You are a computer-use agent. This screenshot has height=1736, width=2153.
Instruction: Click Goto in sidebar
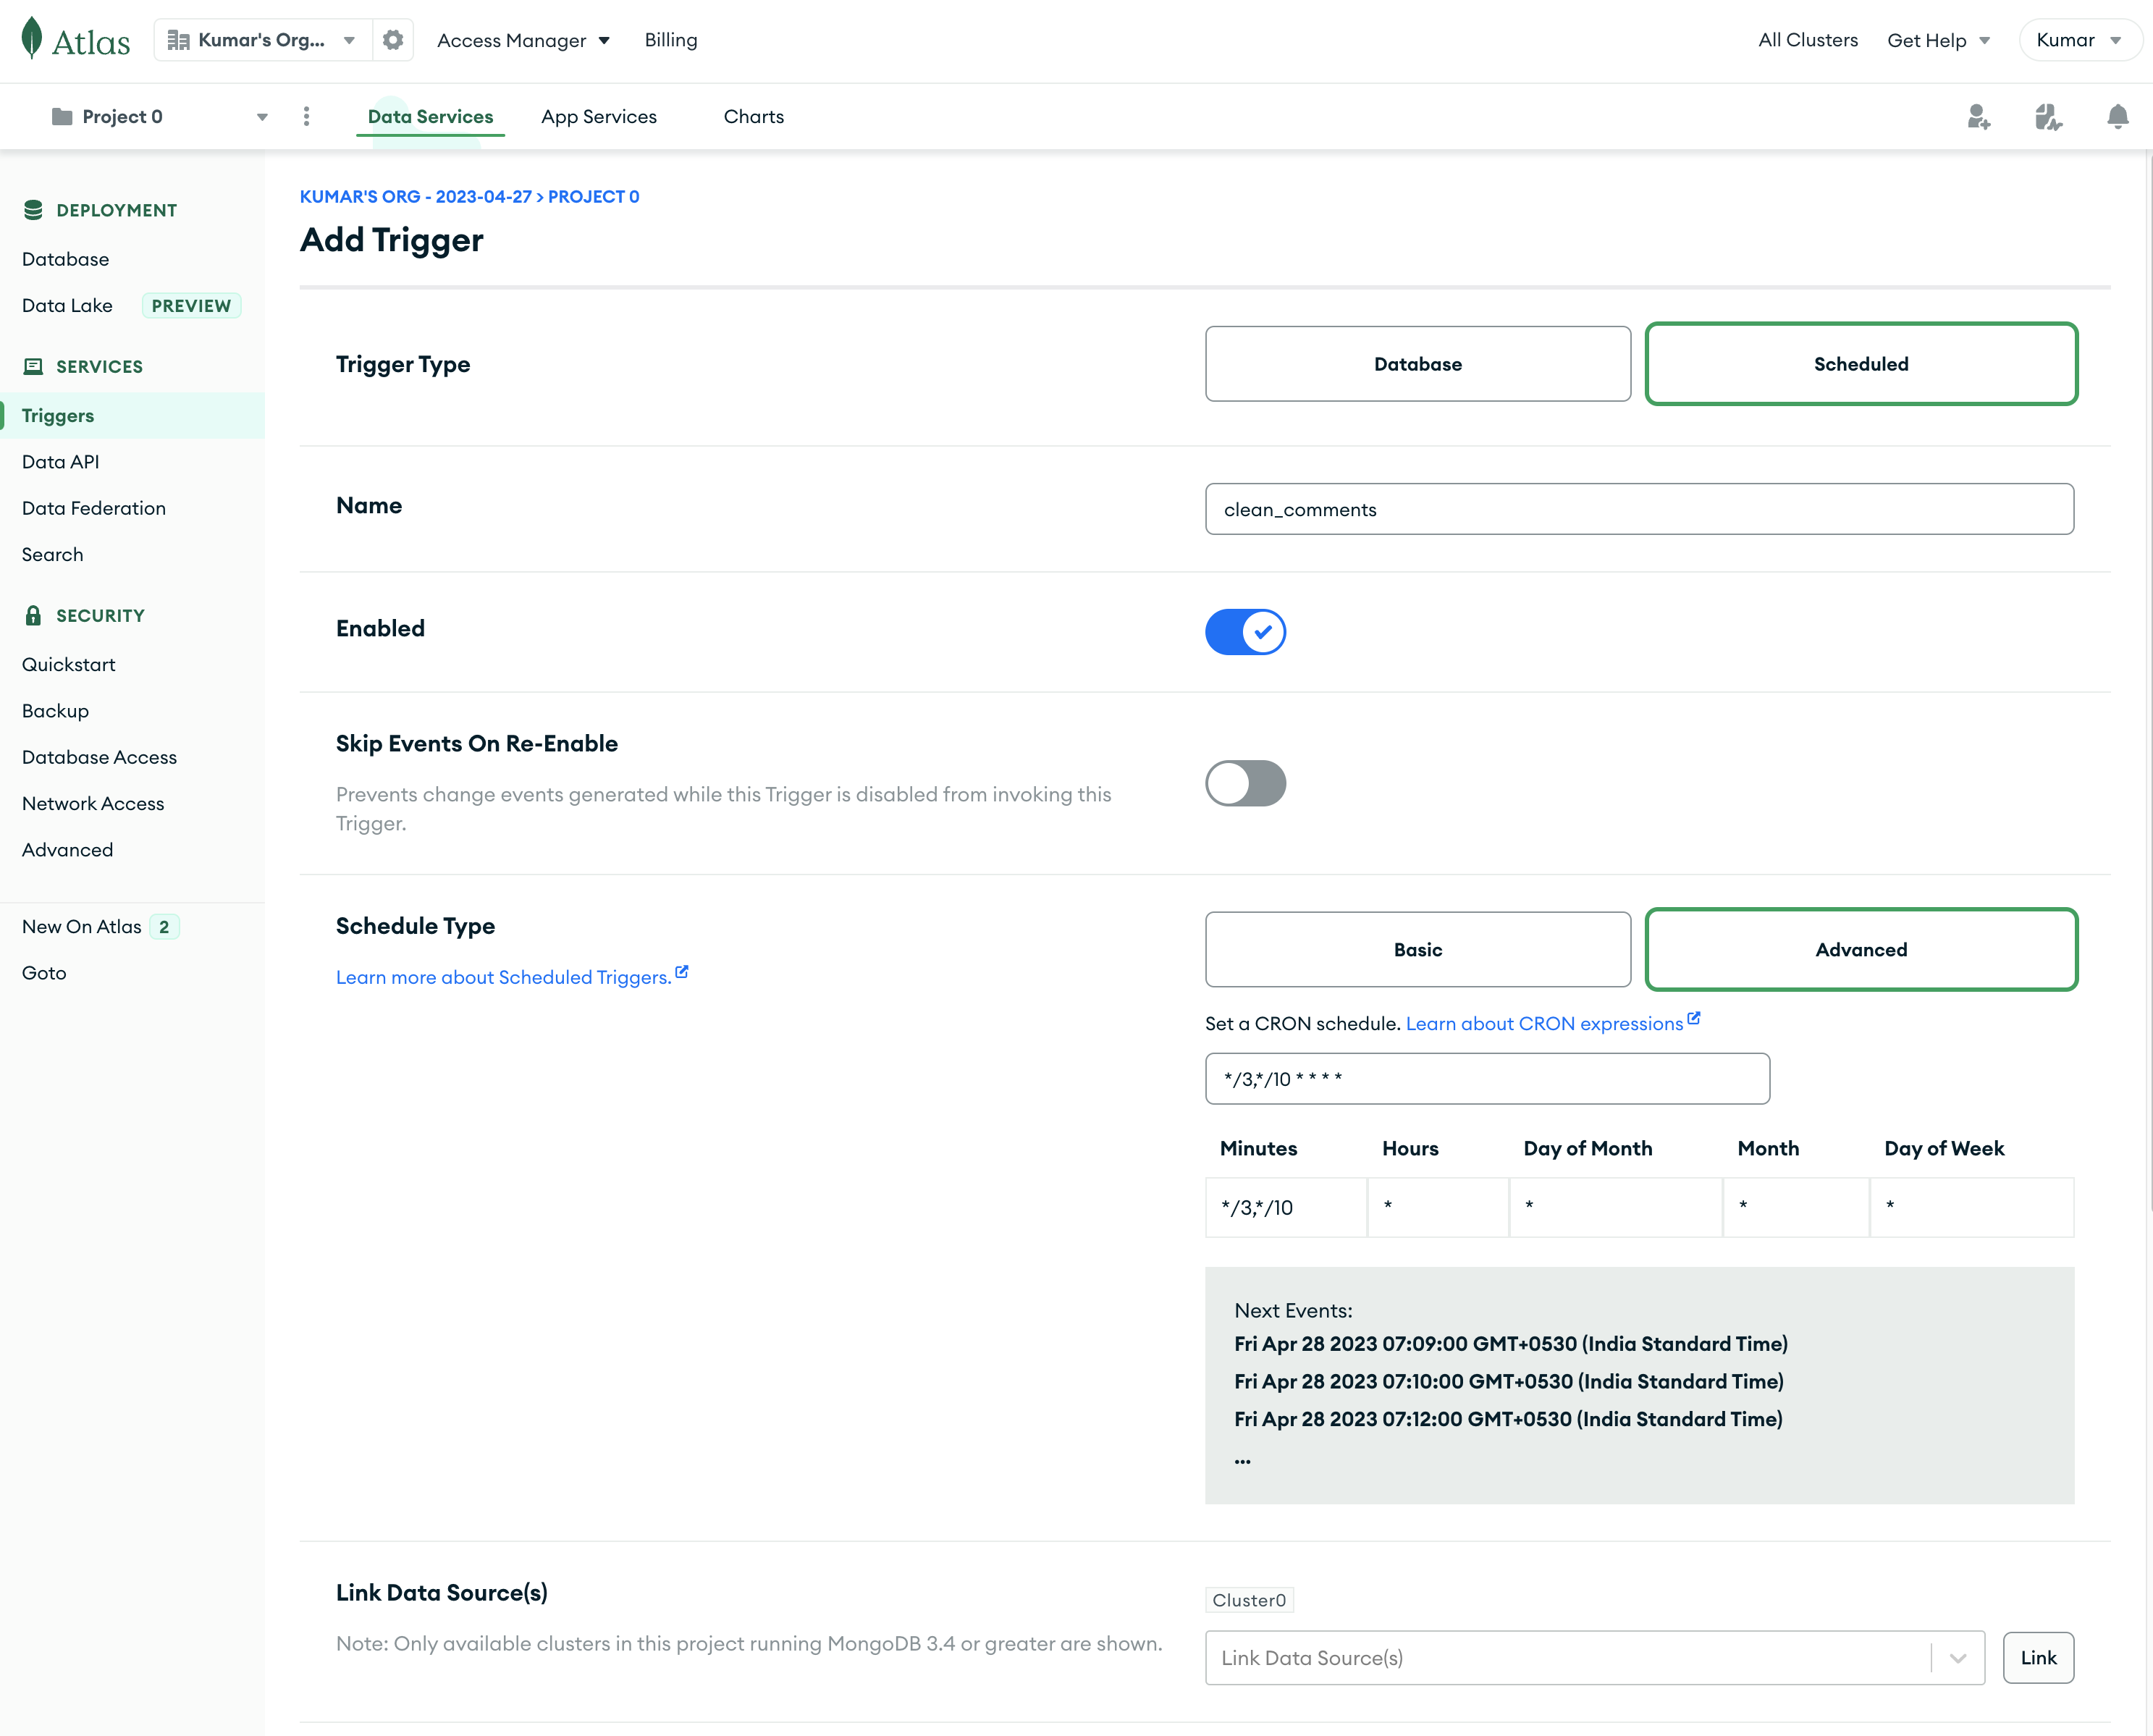coord(44,973)
